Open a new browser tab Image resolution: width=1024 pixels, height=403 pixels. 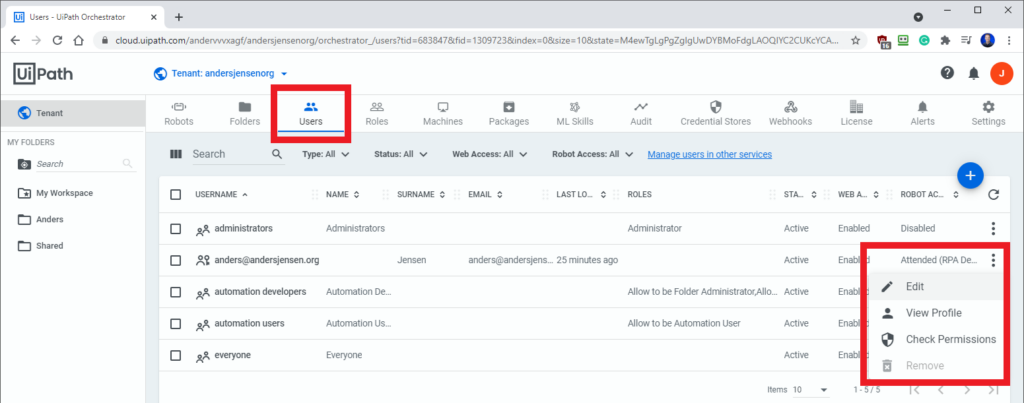(x=179, y=17)
